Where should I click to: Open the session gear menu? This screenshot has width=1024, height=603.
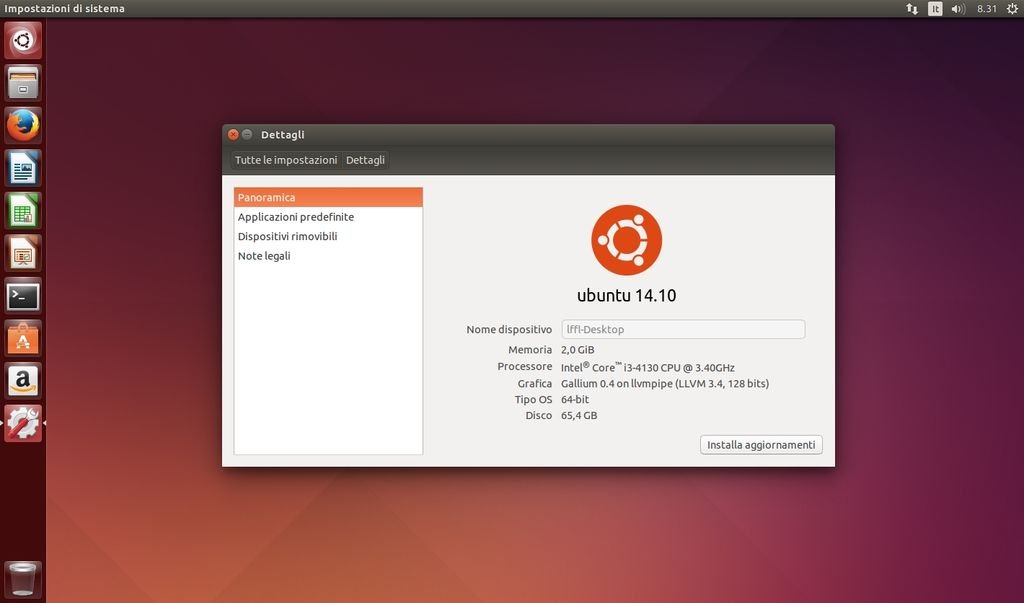click(x=1012, y=9)
